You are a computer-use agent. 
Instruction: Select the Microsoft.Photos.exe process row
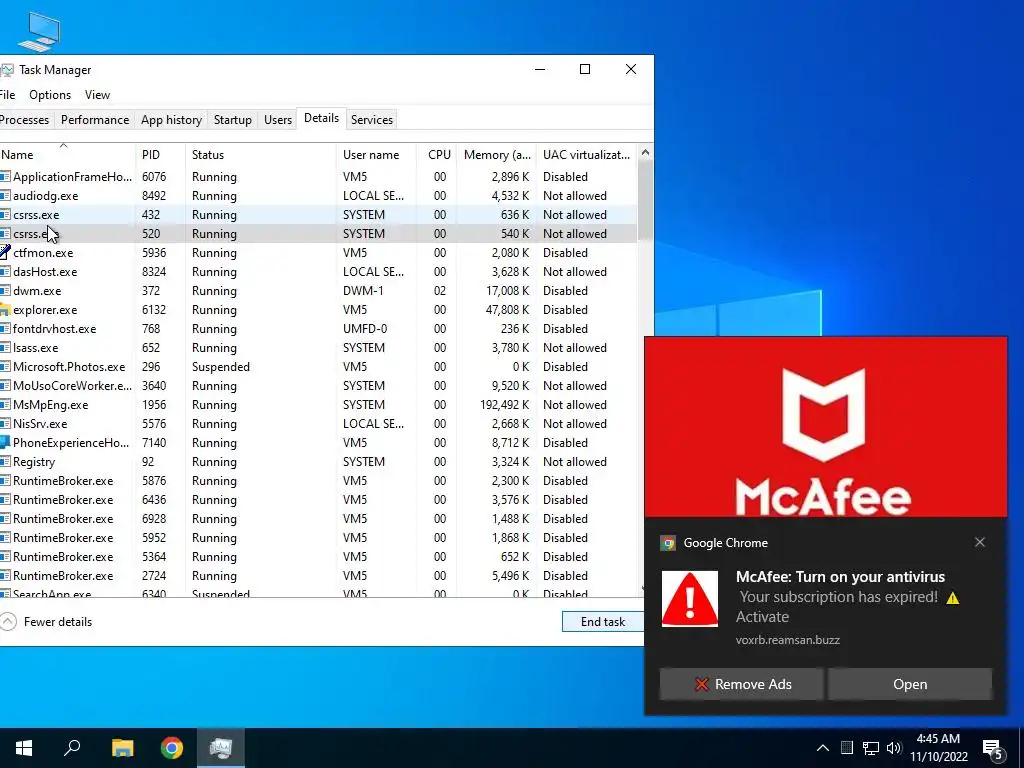coord(318,367)
